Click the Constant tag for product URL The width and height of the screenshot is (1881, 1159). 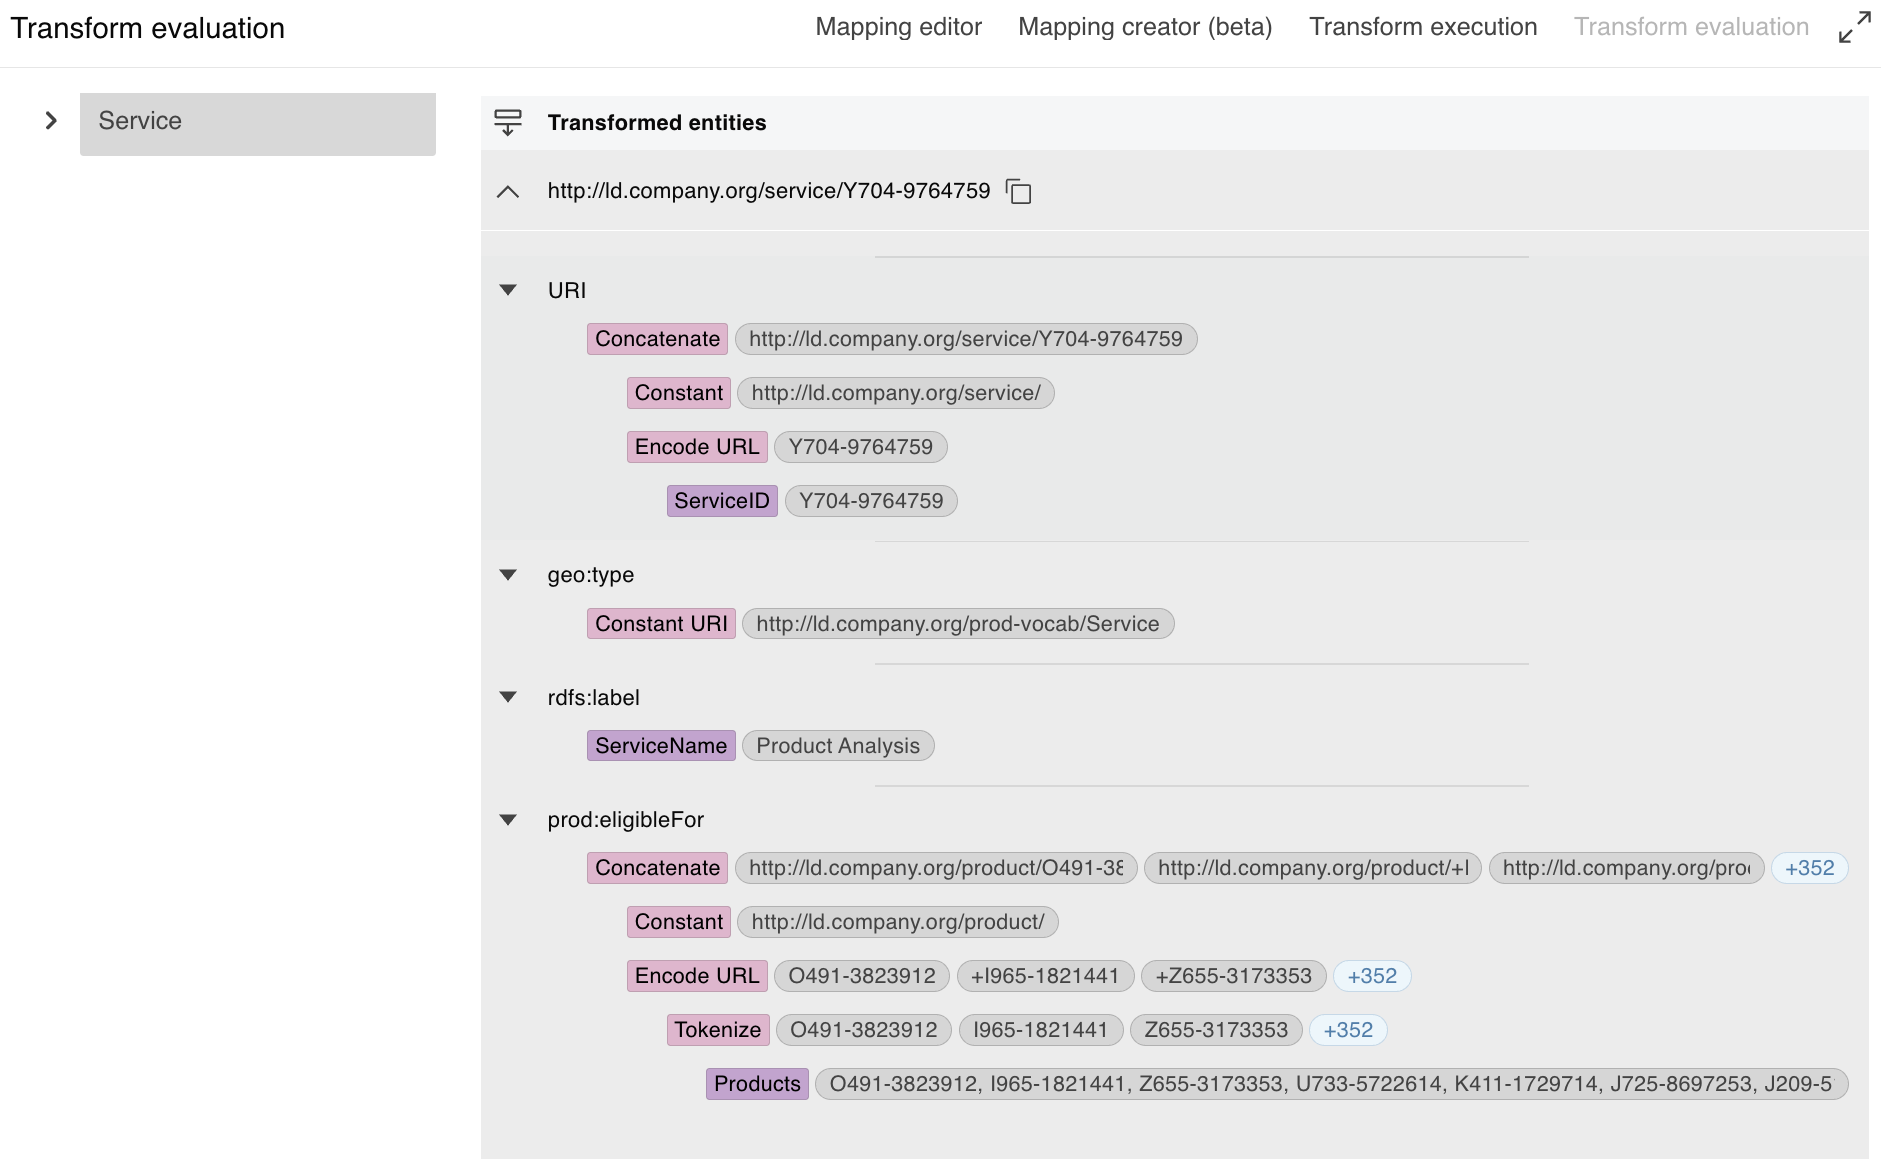pyautogui.click(x=678, y=922)
